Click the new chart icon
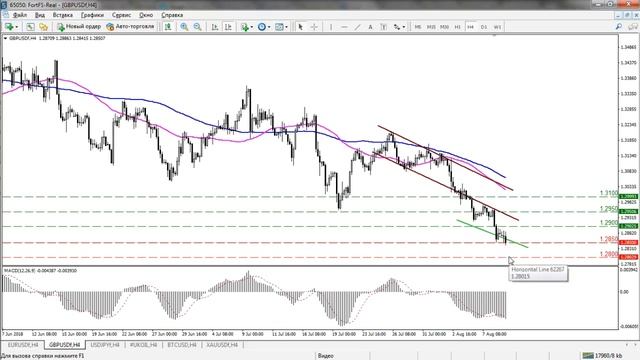The image size is (640, 360). click(x=9, y=27)
